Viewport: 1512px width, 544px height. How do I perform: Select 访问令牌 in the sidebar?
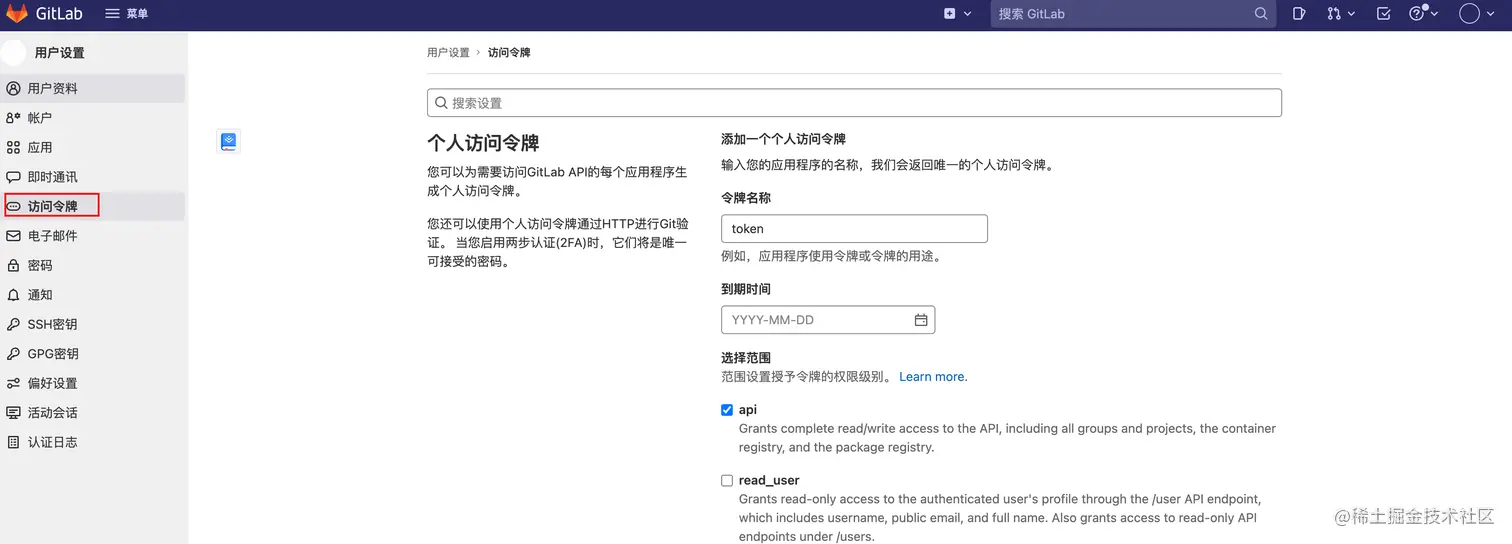point(93,206)
